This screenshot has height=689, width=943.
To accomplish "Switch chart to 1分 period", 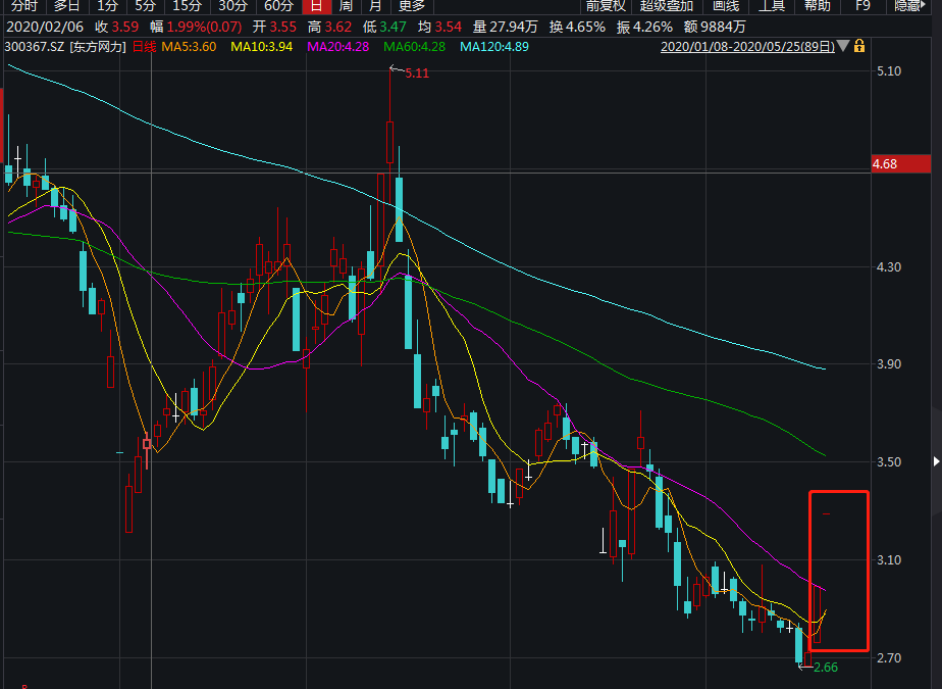I will (108, 5).
